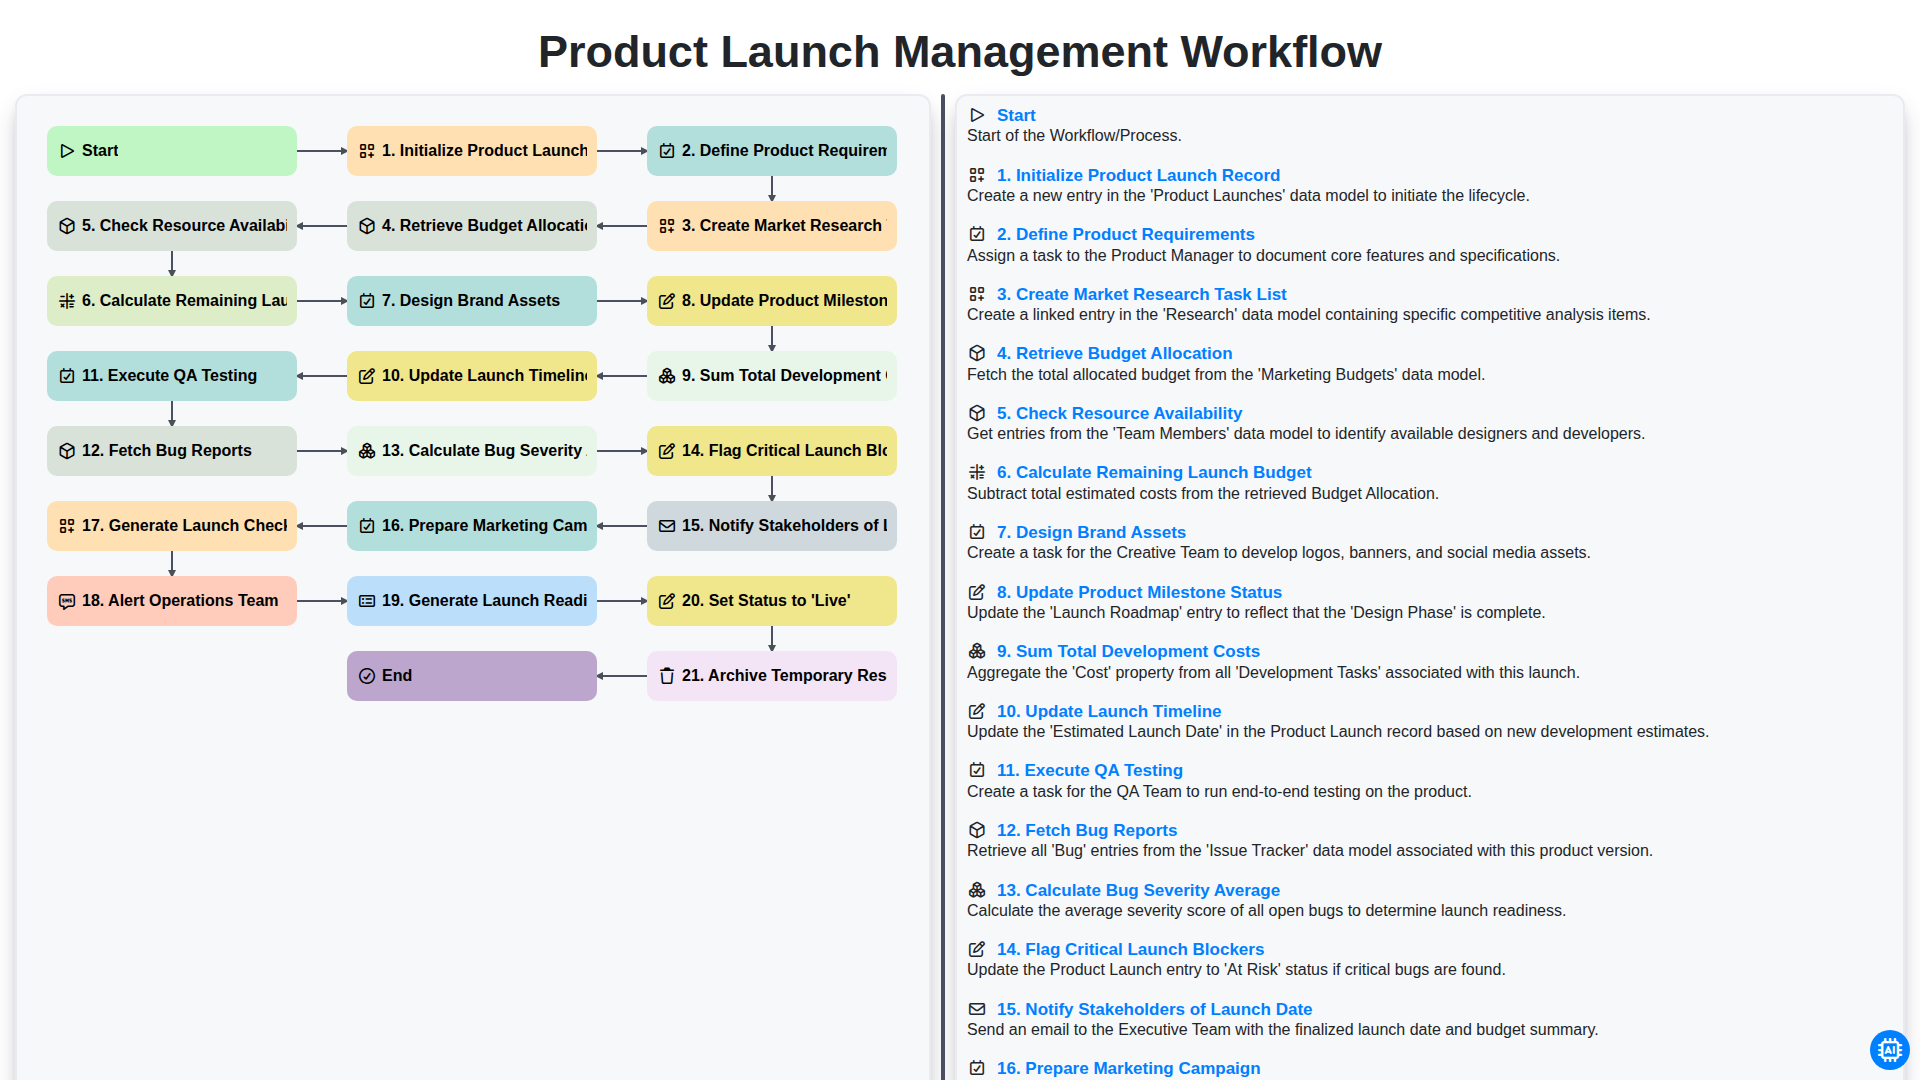This screenshot has width=1920, height=1080.
Task: Select the green Start node label
Action: coord(100,151)
